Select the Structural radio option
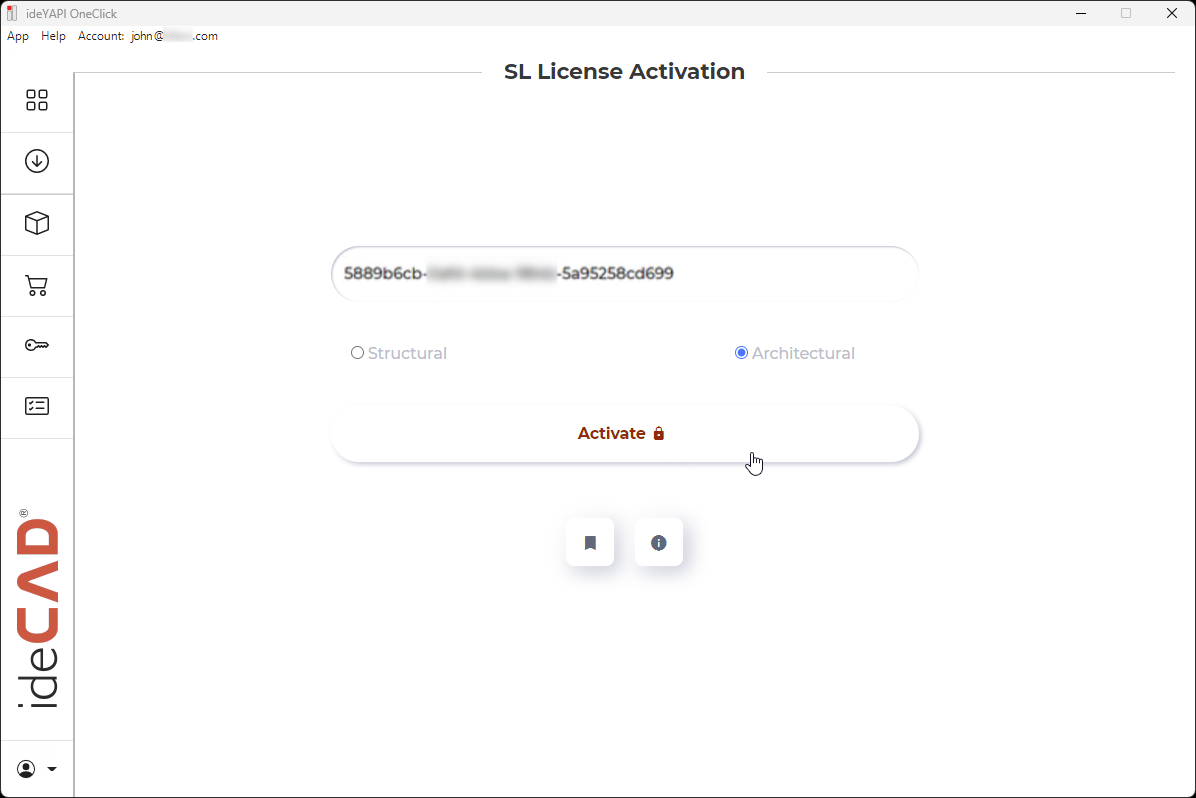 coord(357,352)
